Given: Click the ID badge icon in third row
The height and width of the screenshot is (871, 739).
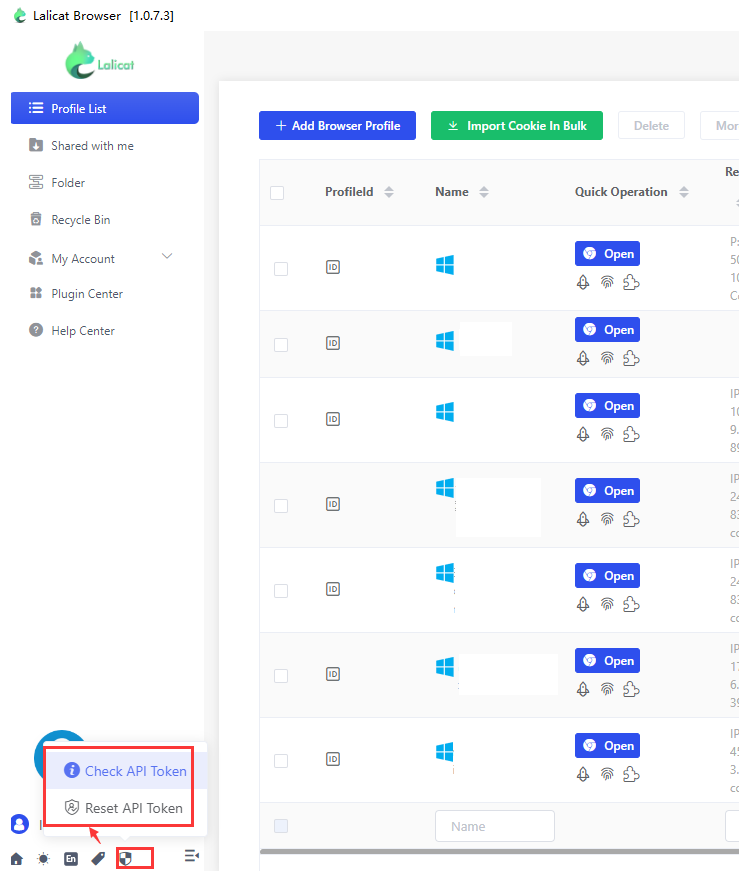Looking at the screenshot, I should (x=333, y=419).
